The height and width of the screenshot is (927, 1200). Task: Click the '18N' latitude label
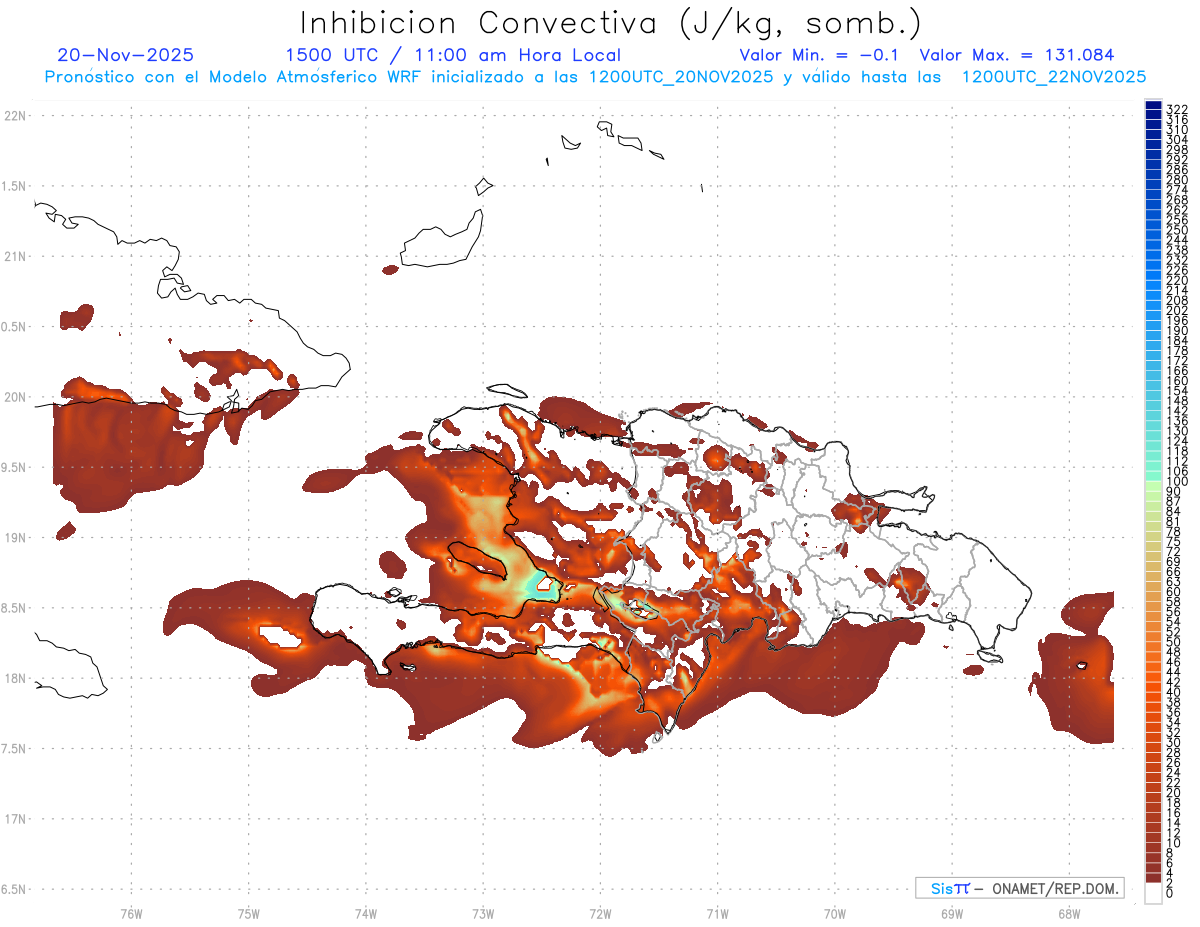click(x=14, y=678)
